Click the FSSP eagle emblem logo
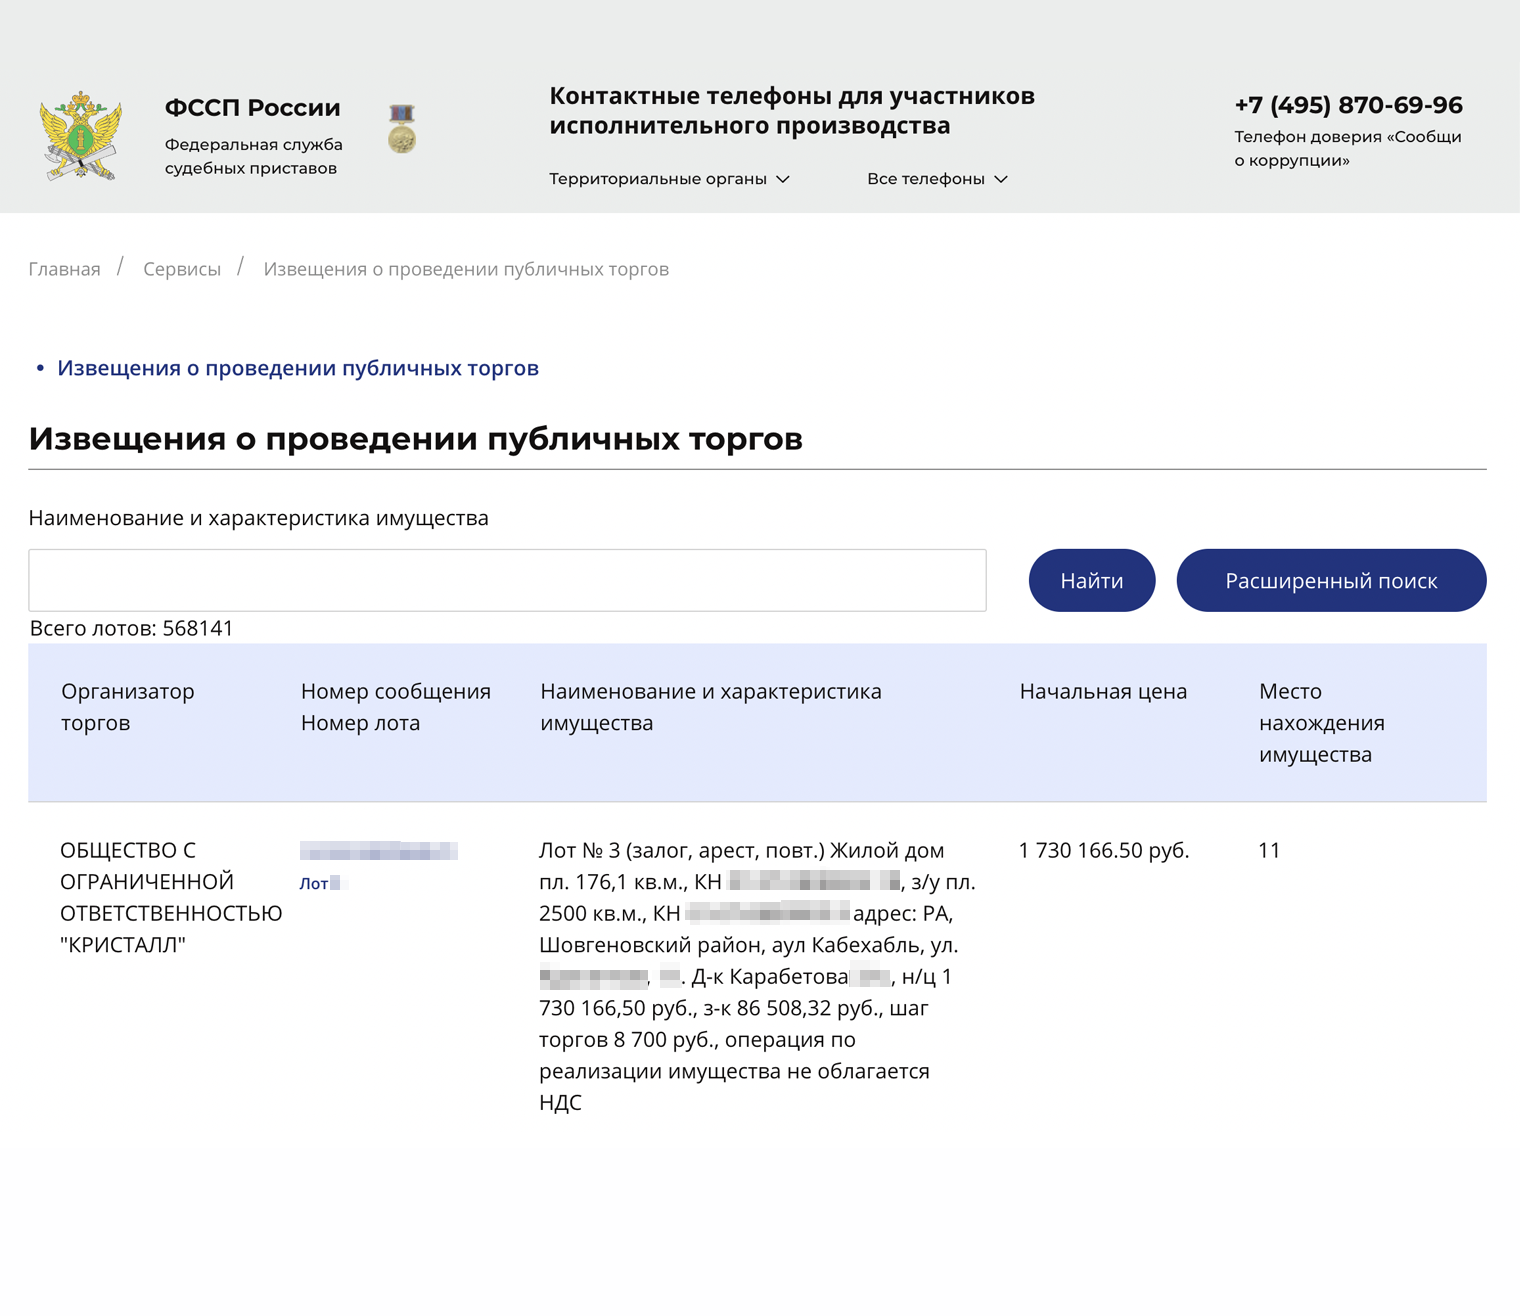 click(81, 135)
